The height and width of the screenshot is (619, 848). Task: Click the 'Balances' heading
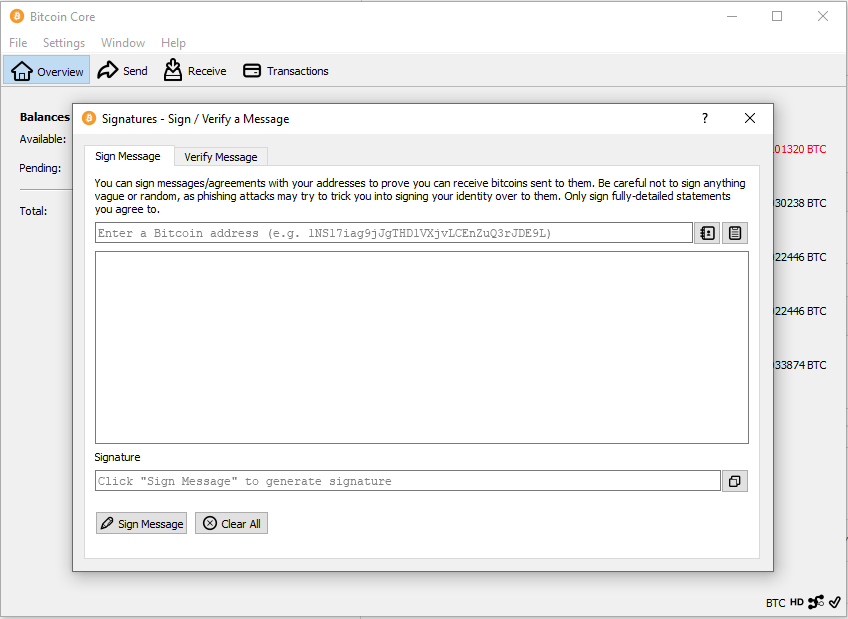(x=45, y=117)
